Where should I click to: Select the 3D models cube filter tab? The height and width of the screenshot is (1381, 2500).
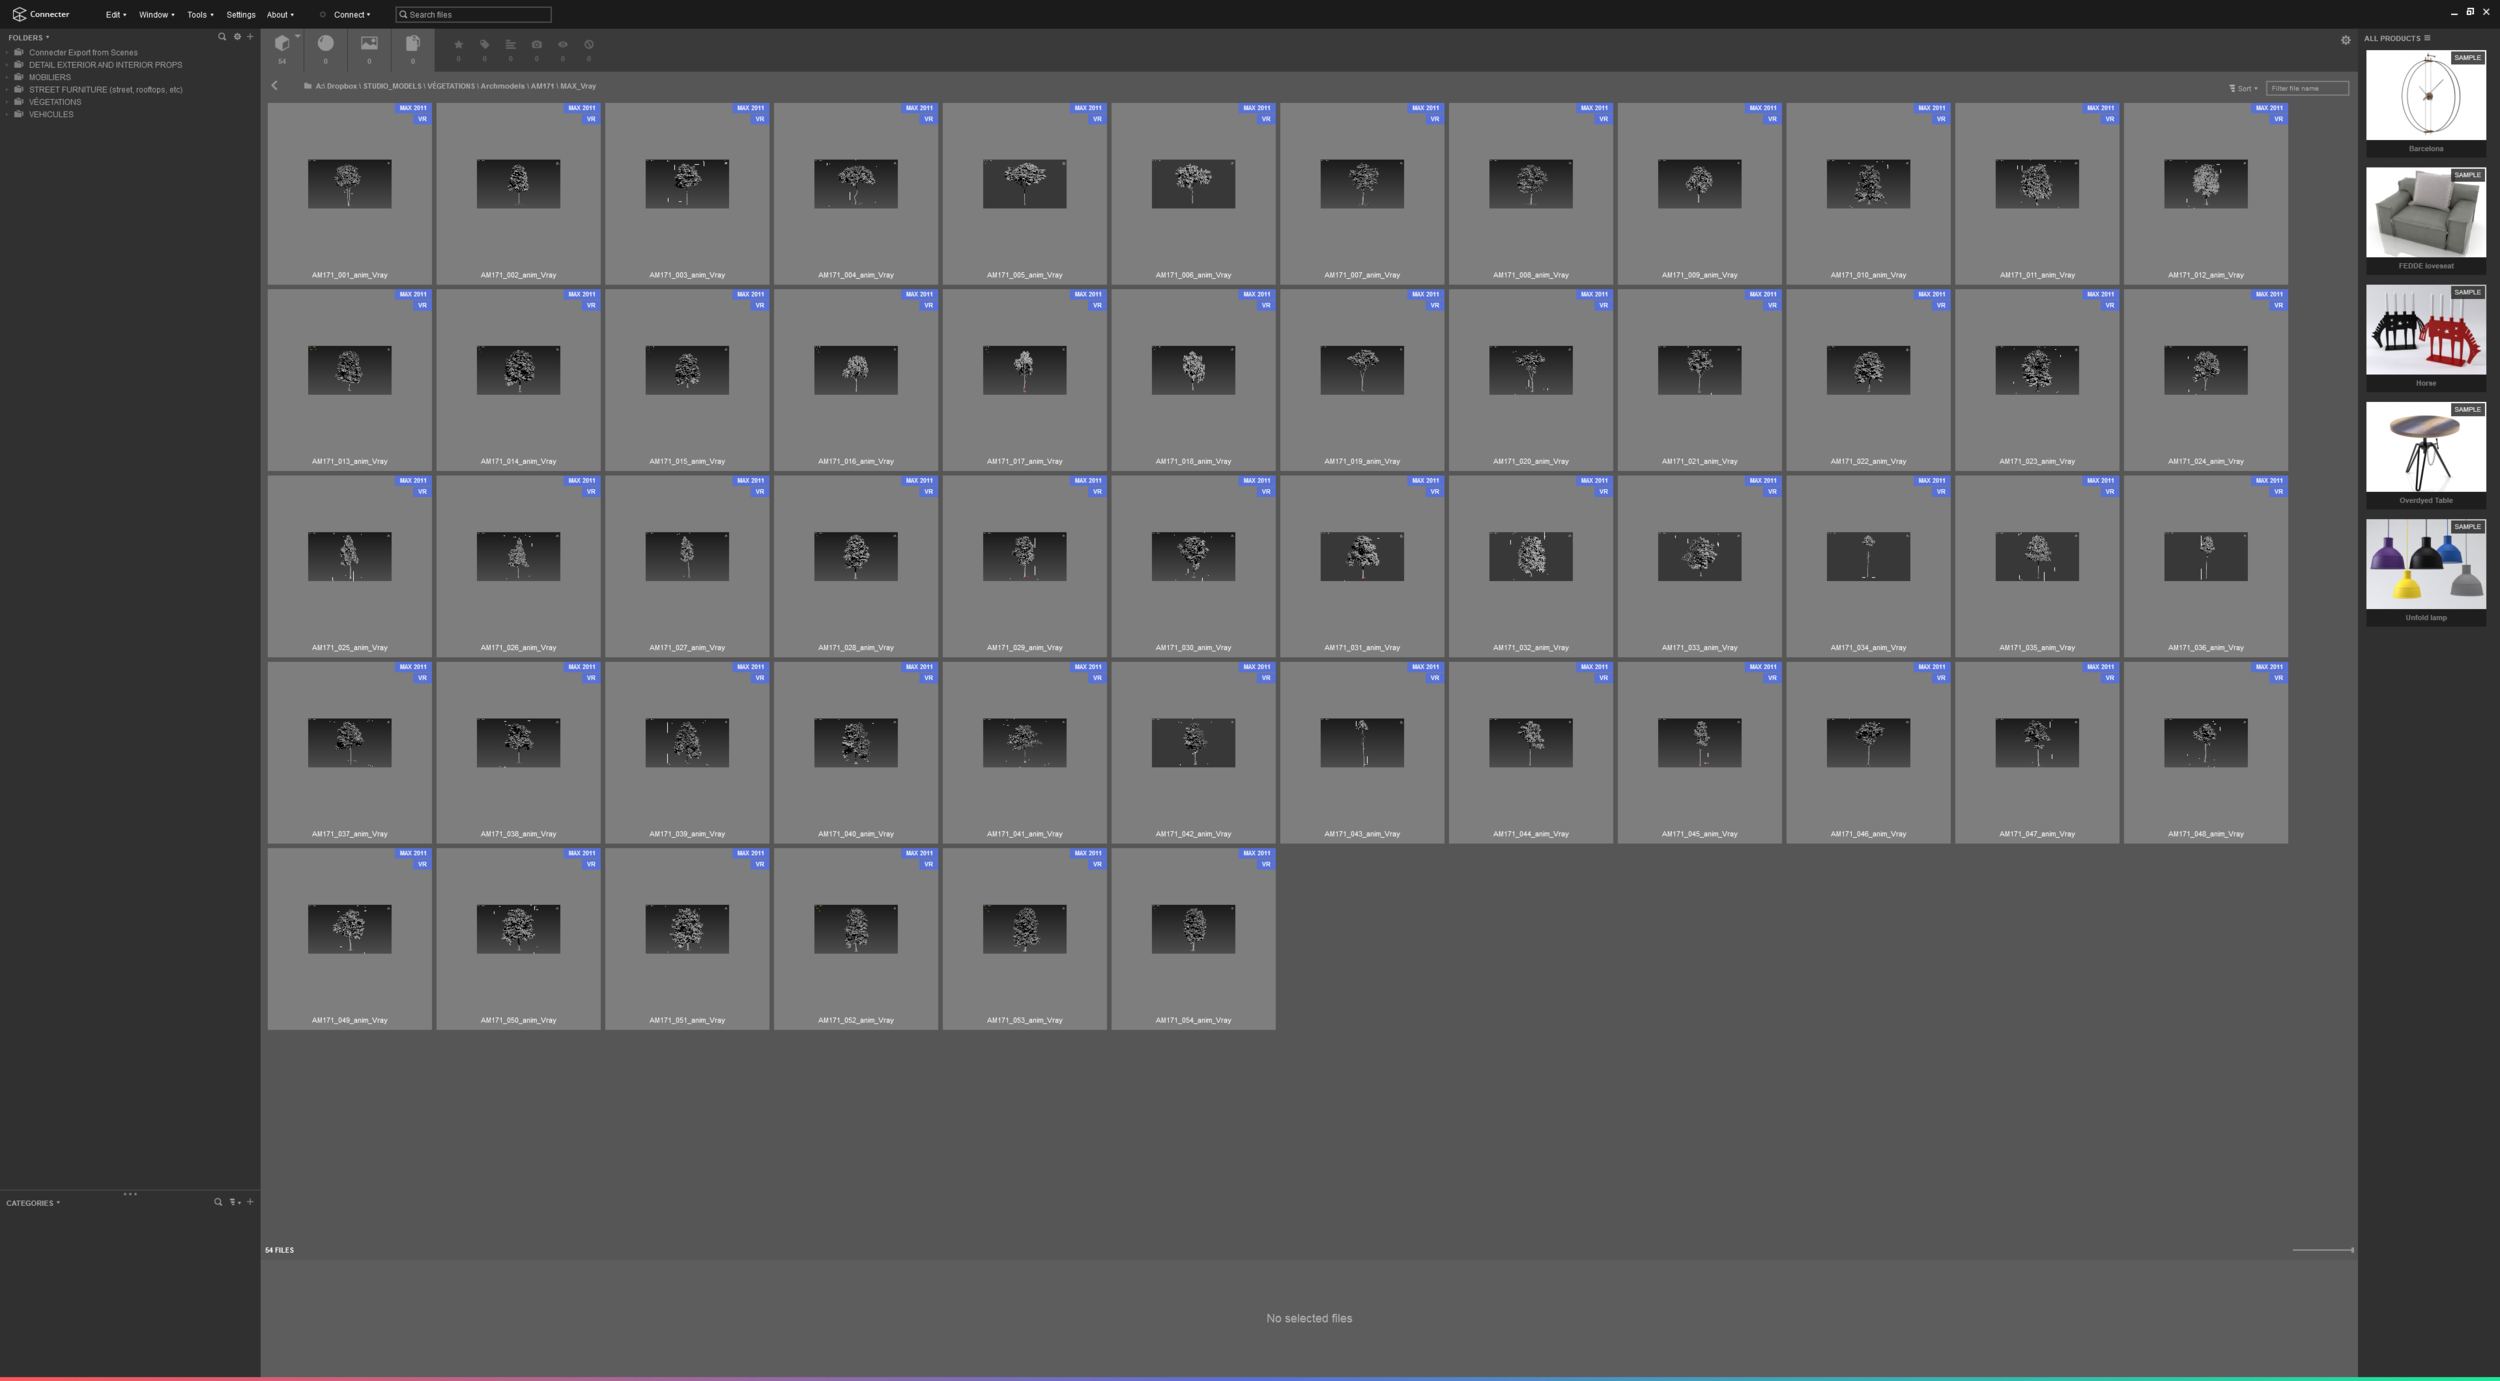point(283,48)
